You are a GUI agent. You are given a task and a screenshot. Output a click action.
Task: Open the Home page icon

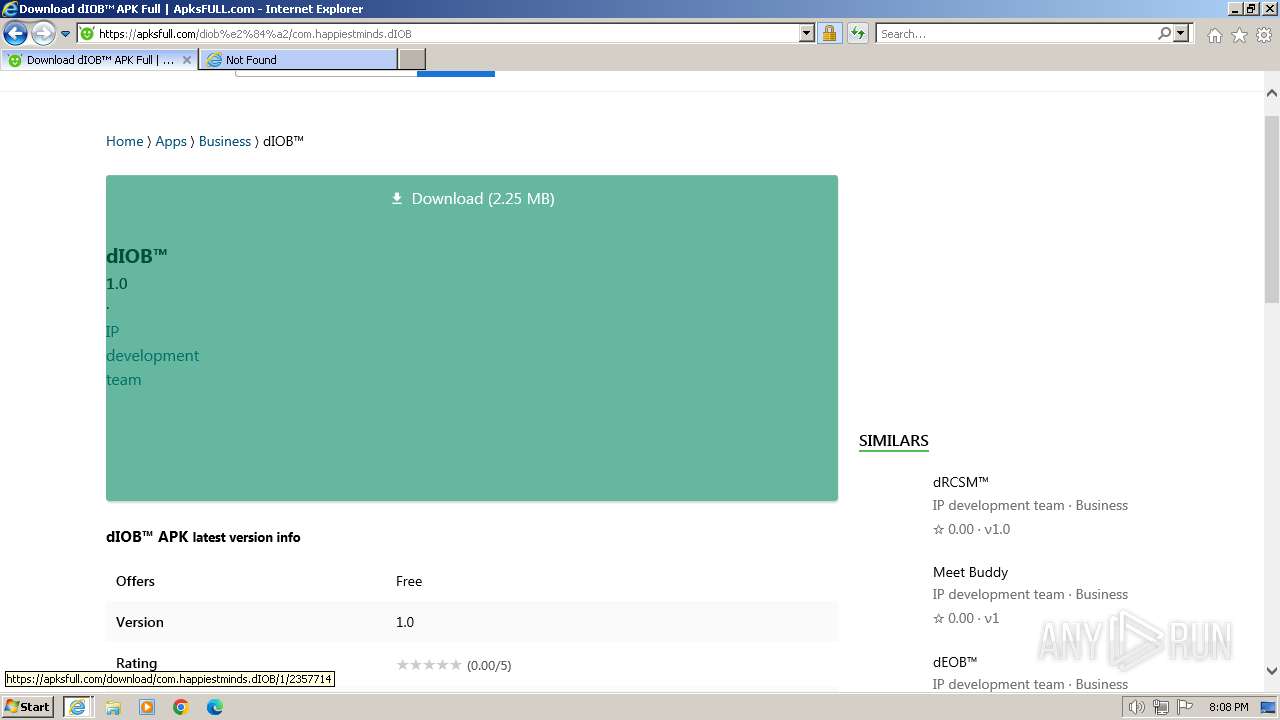[1214, 35]
